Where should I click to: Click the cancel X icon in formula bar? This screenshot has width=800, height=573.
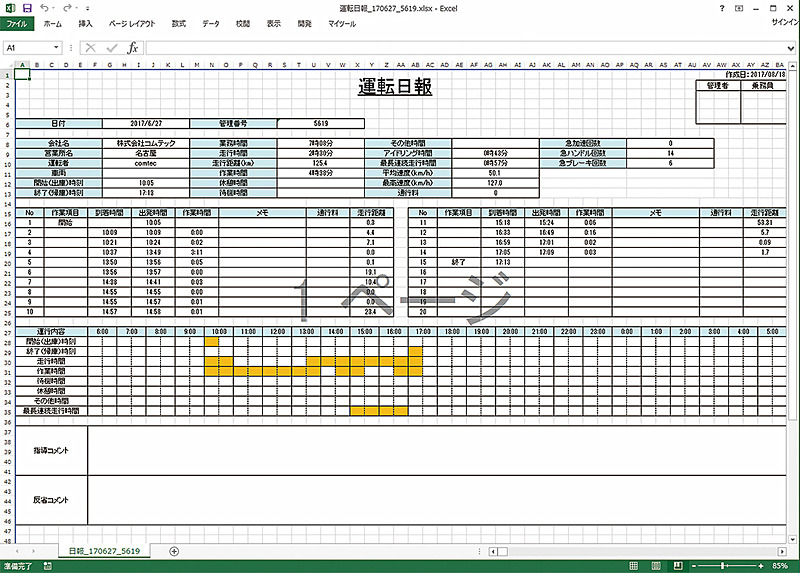pyautogui.click(x=90, y=48)
